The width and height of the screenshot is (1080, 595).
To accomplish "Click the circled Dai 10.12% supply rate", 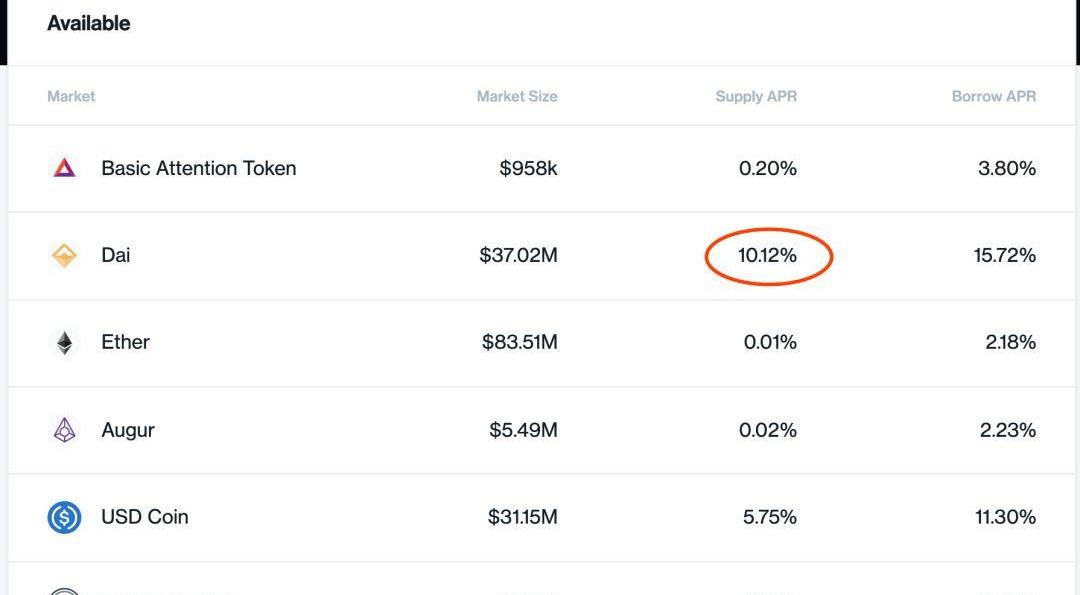I will click(x=767, y=255).
